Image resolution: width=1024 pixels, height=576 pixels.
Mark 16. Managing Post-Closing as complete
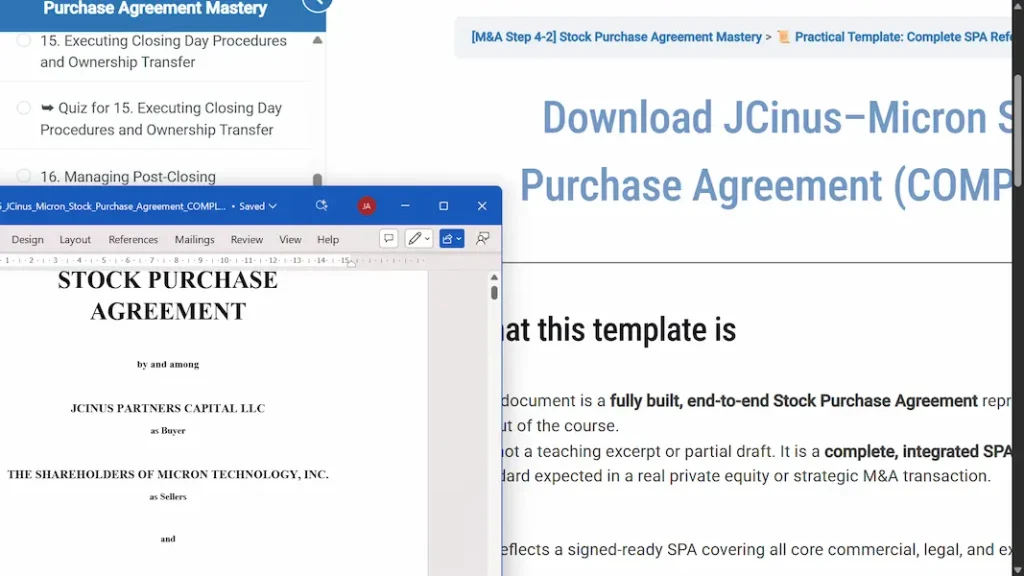22,176
